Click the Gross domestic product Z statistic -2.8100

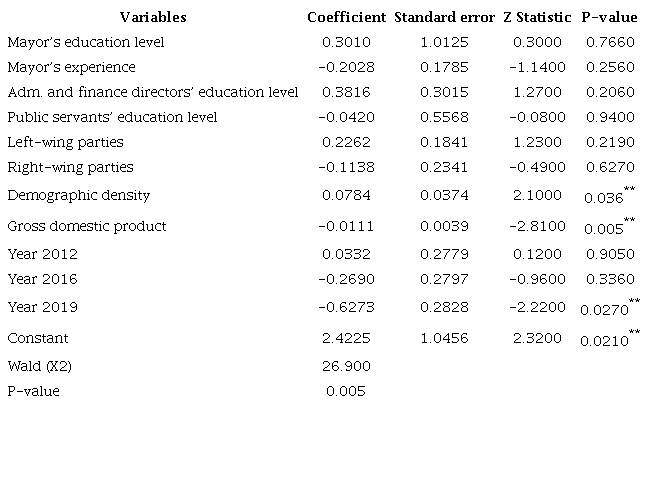point(537,226)
